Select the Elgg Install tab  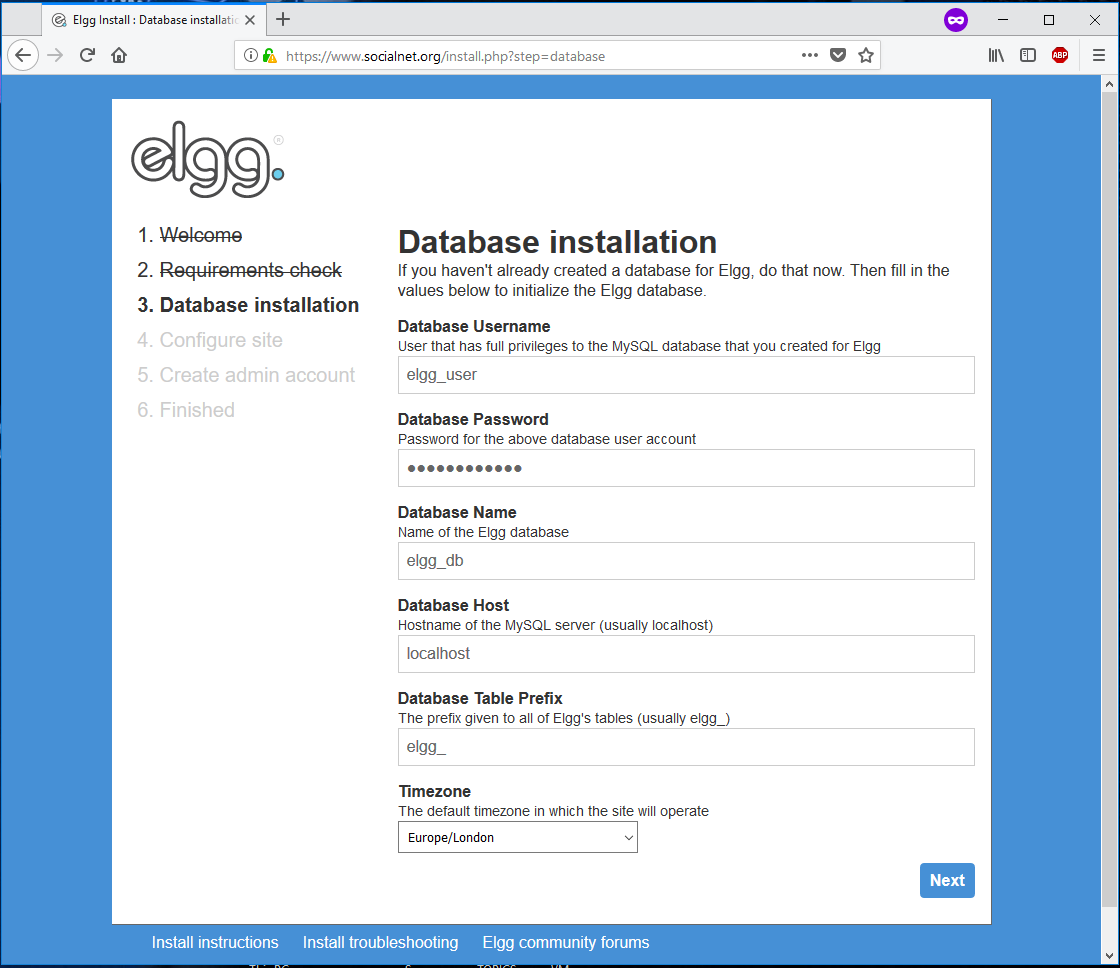(x=154, y=20)
